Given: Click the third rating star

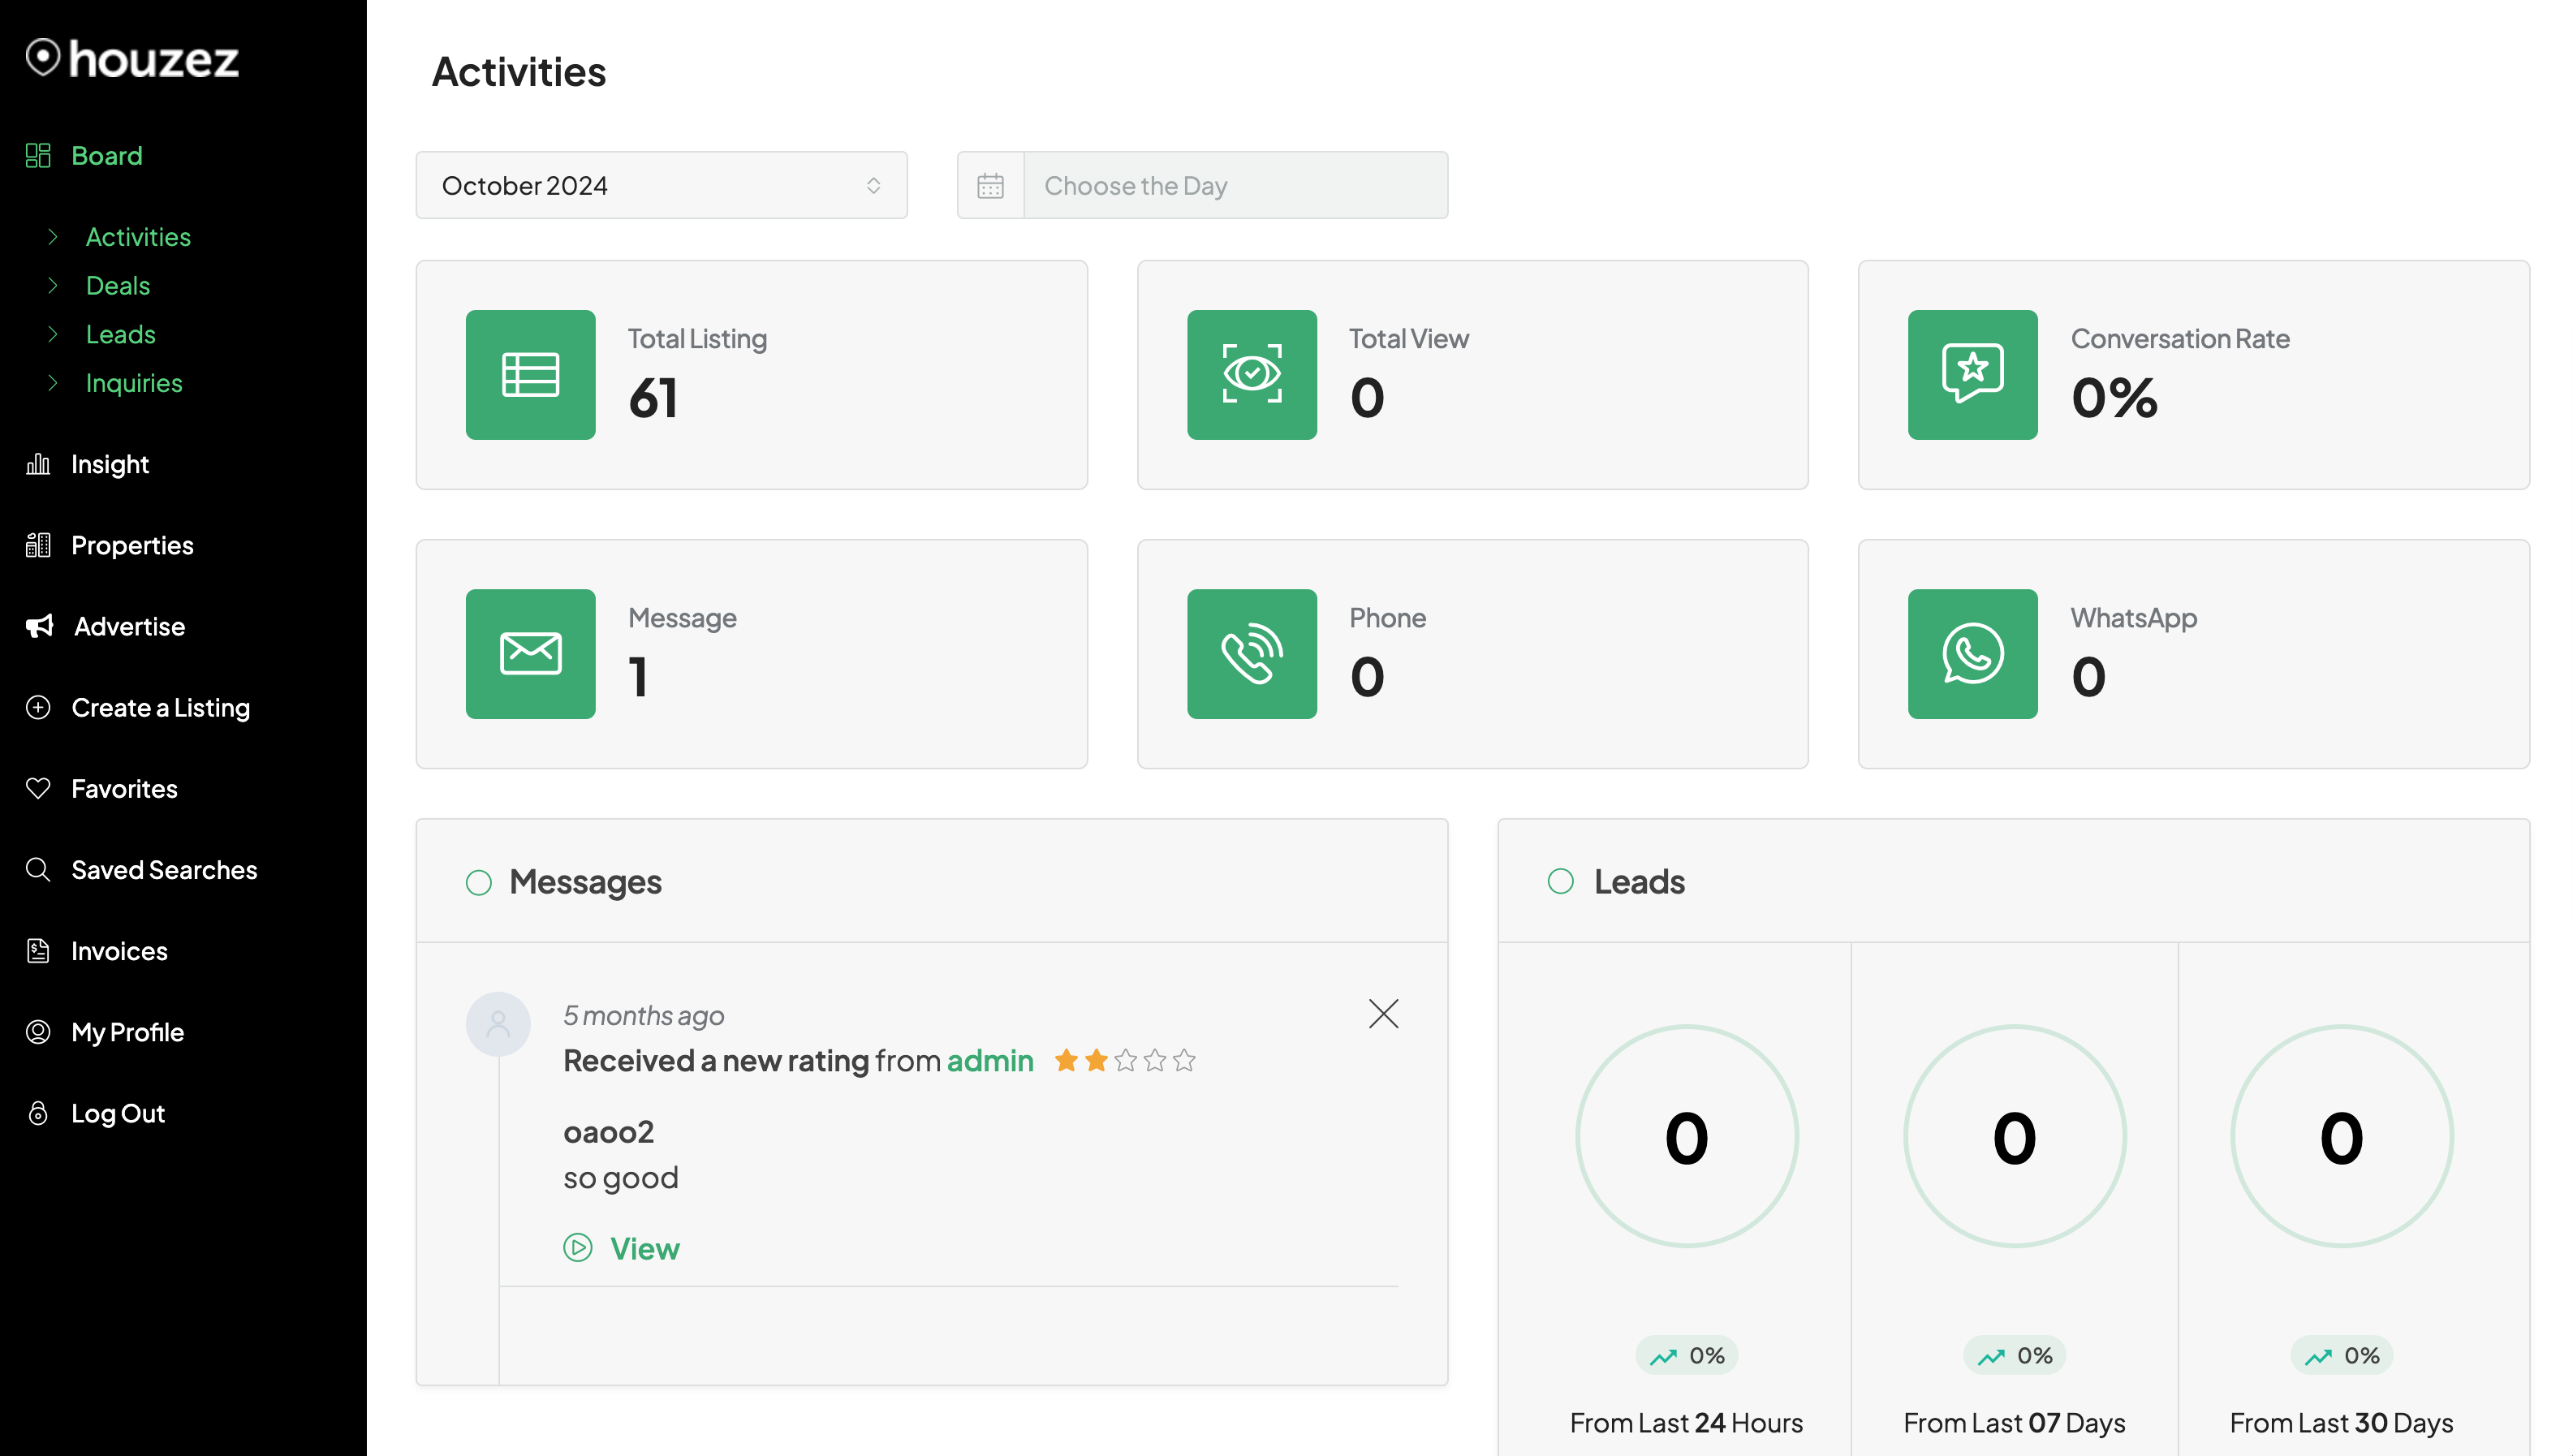Looking at the screenshot, I should pos(1125,1060).
